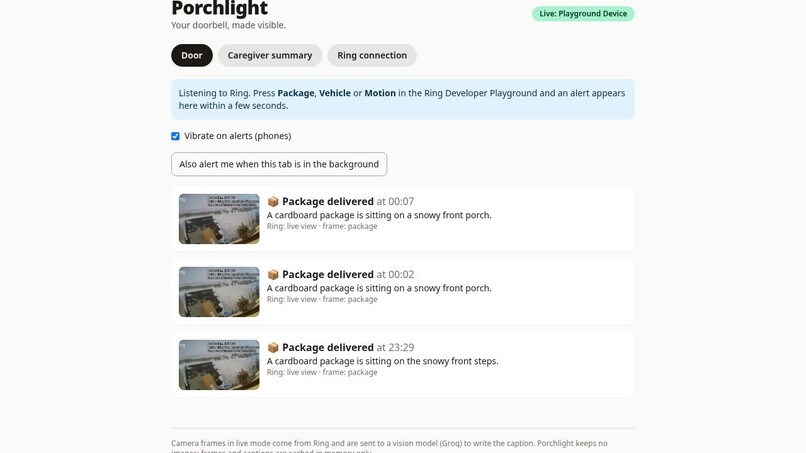The image size is (806, 453).
Task: Open the 00:07 package alert thumbnail
Action: (219, 219)
